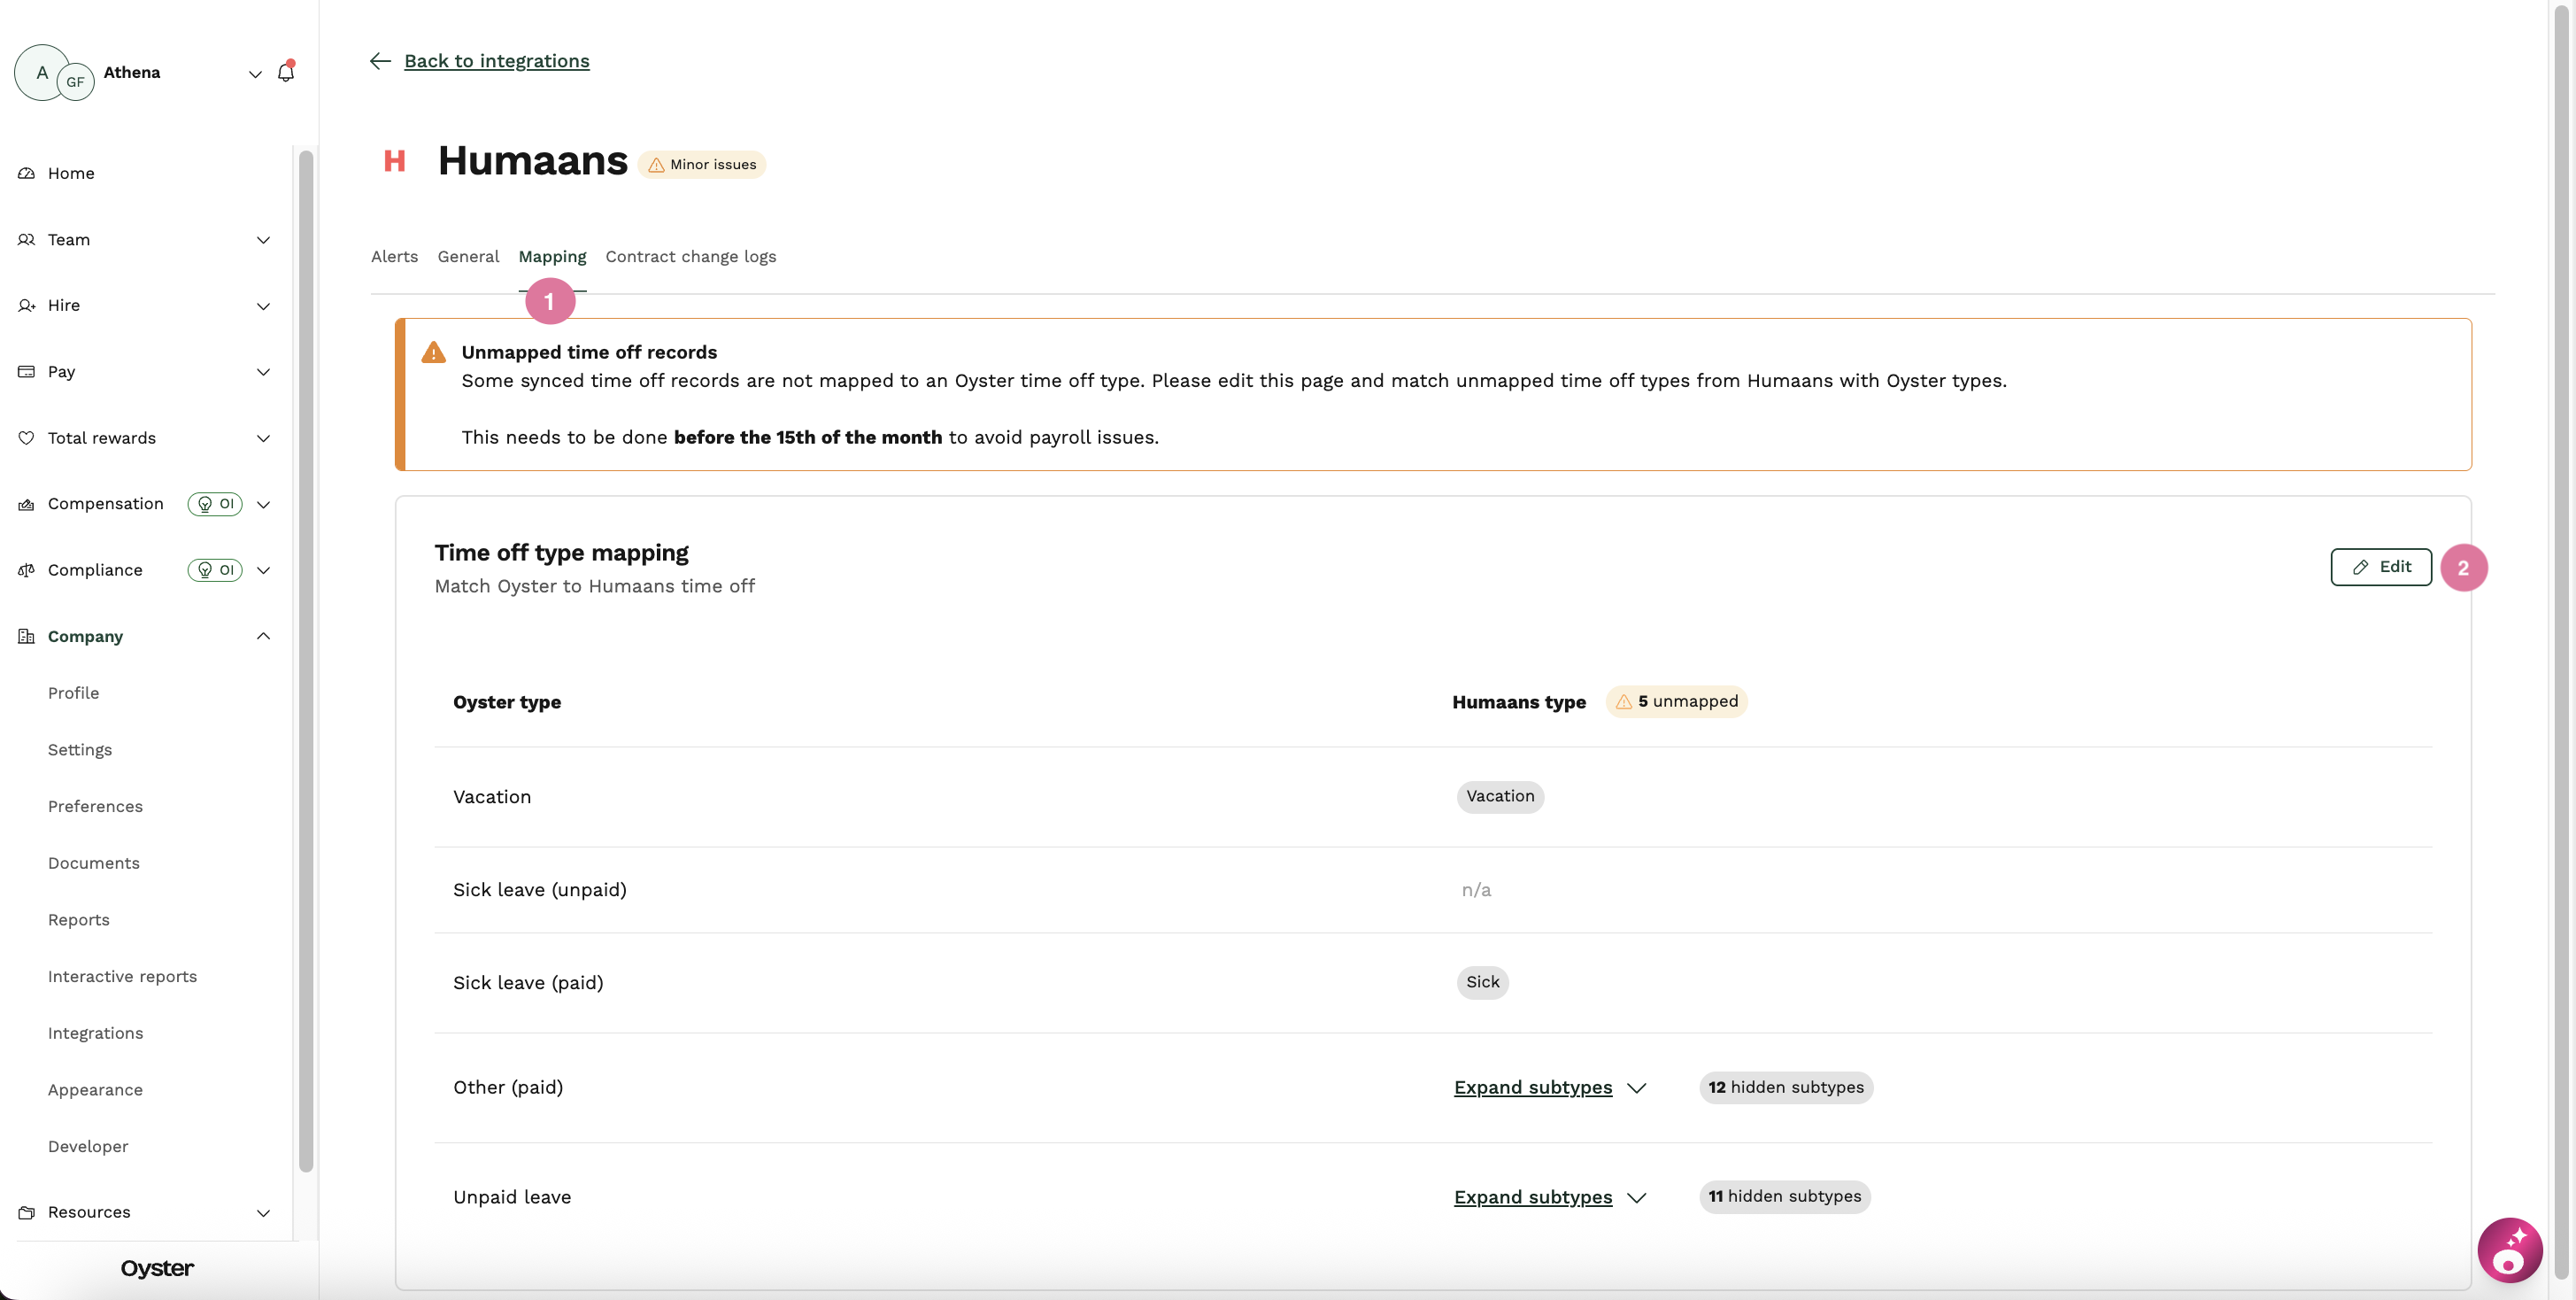This screenshot has width=2576, height=1300.
Task: Open the AI assistant bubble icon
Action: coord(2509,1250)
